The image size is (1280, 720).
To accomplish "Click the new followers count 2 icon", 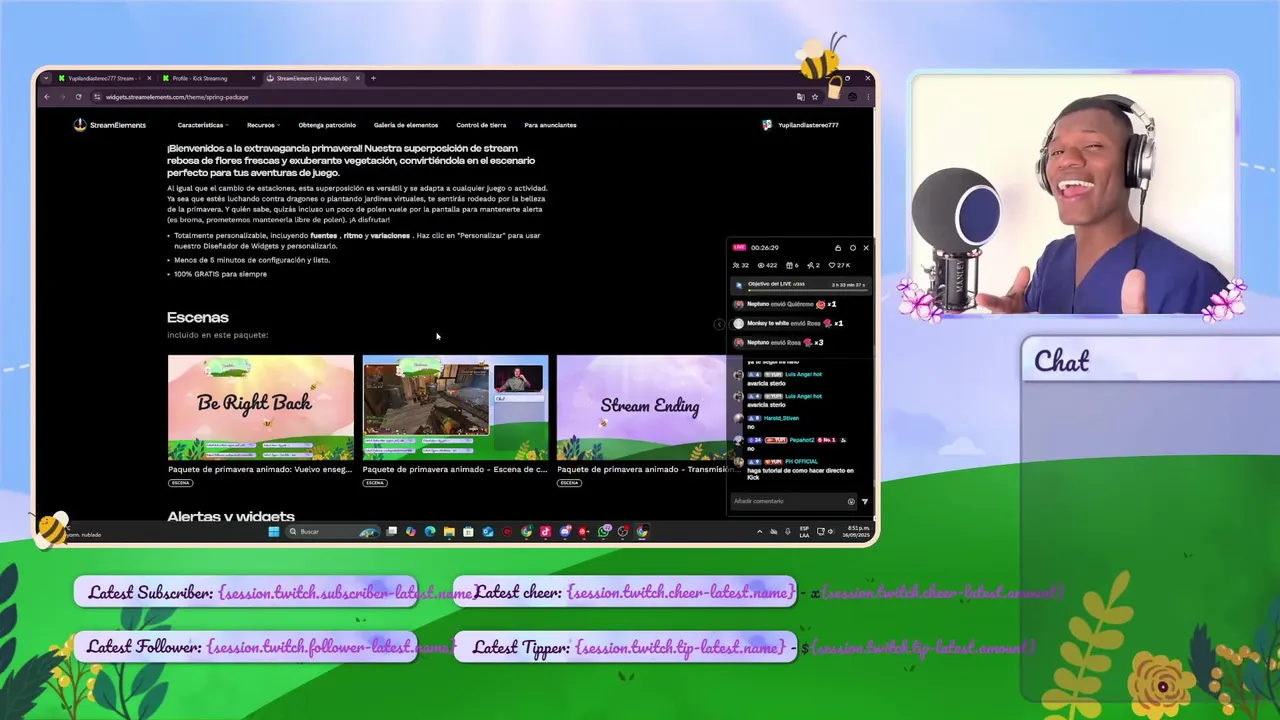I will (x=814, y=266).
